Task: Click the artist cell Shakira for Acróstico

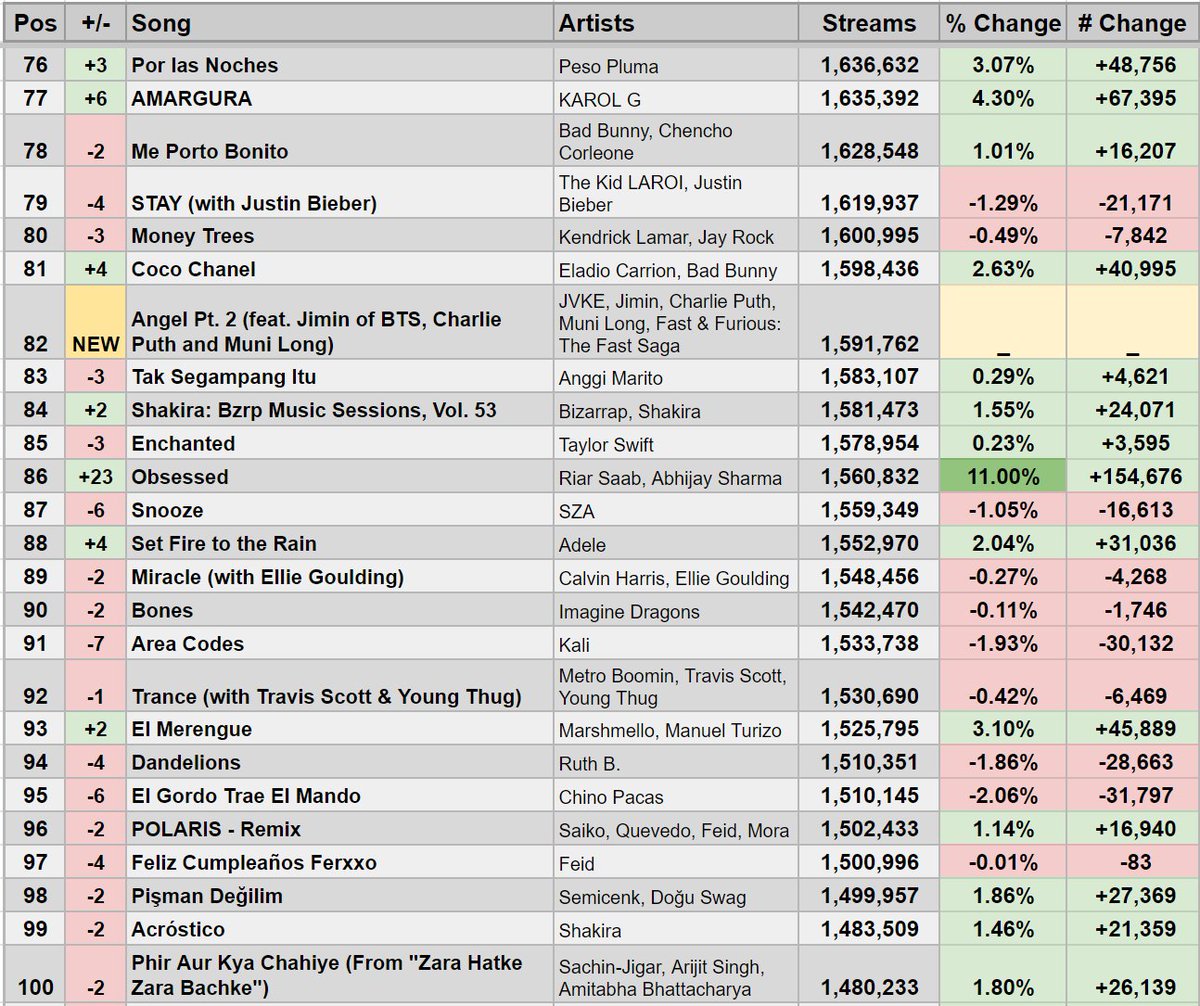Action: (677, 929)
